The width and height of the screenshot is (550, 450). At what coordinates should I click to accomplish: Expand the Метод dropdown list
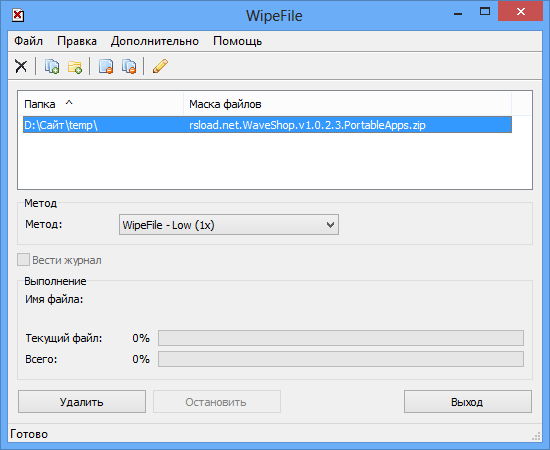[x=229, y=225]
